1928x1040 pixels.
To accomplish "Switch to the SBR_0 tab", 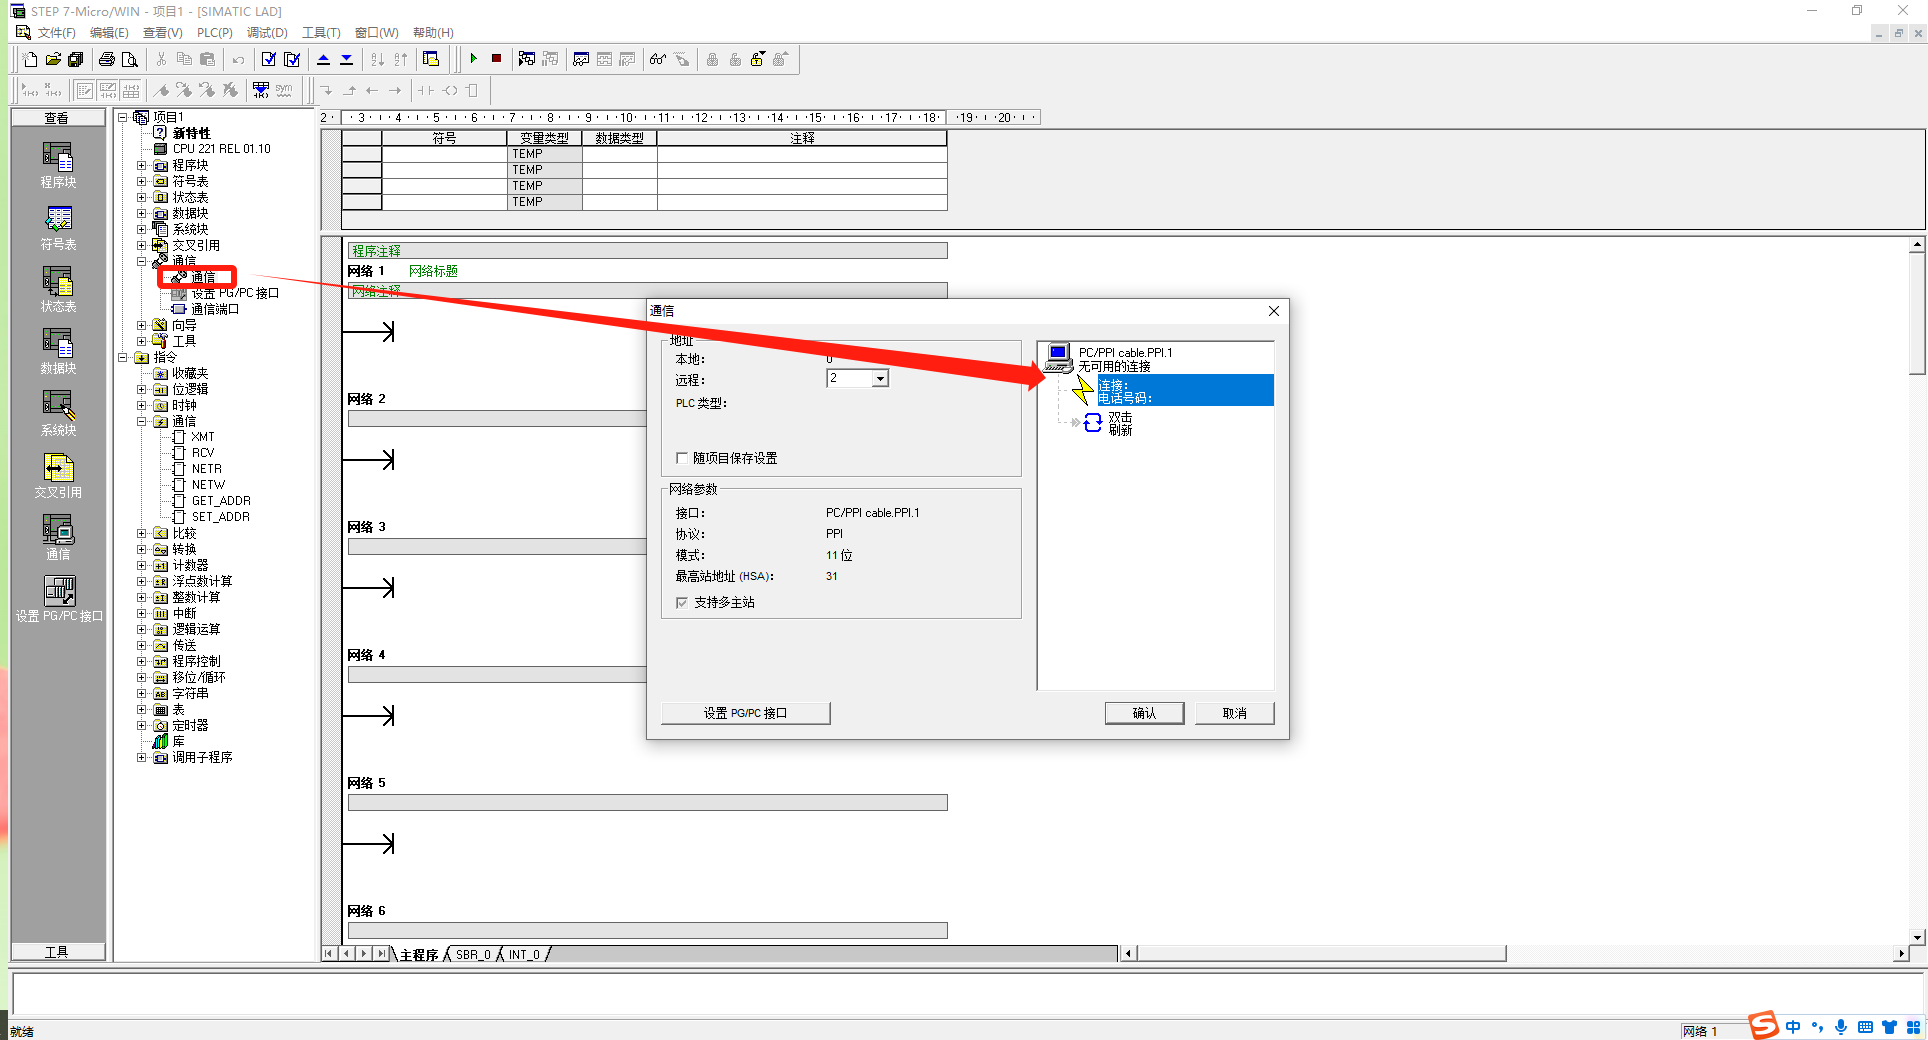I will point(473,954).
